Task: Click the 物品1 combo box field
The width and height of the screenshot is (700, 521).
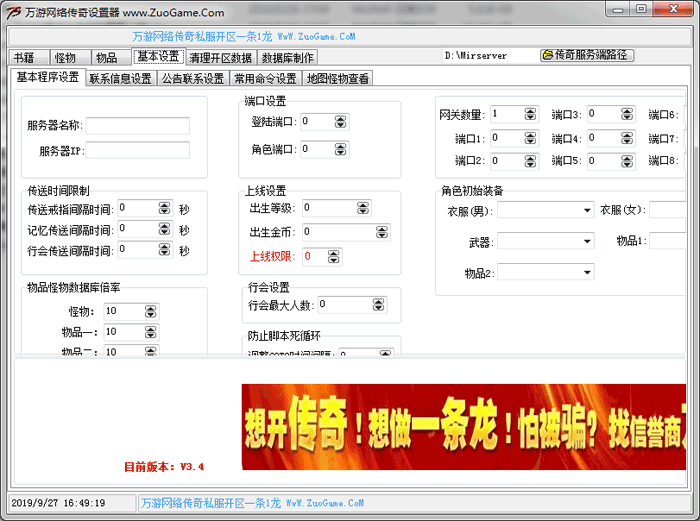Action: pos(667,241)
